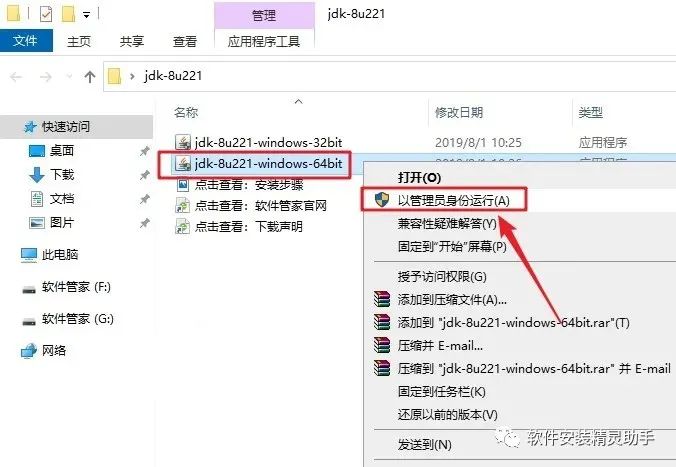Click the 网络 icon in the sidebar
This screenshot has width=676, height=467.
pos(29,351)
